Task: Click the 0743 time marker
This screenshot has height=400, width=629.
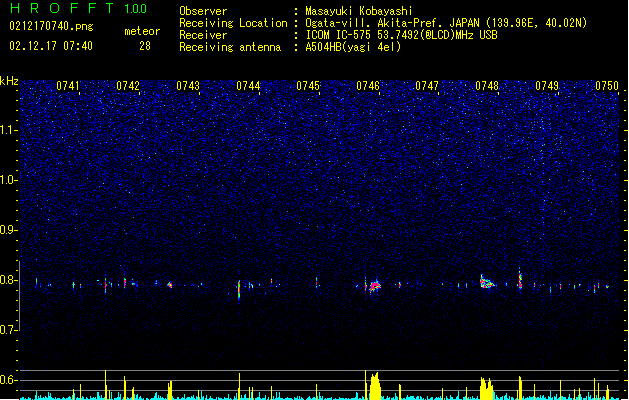Action: coord(188,86)
